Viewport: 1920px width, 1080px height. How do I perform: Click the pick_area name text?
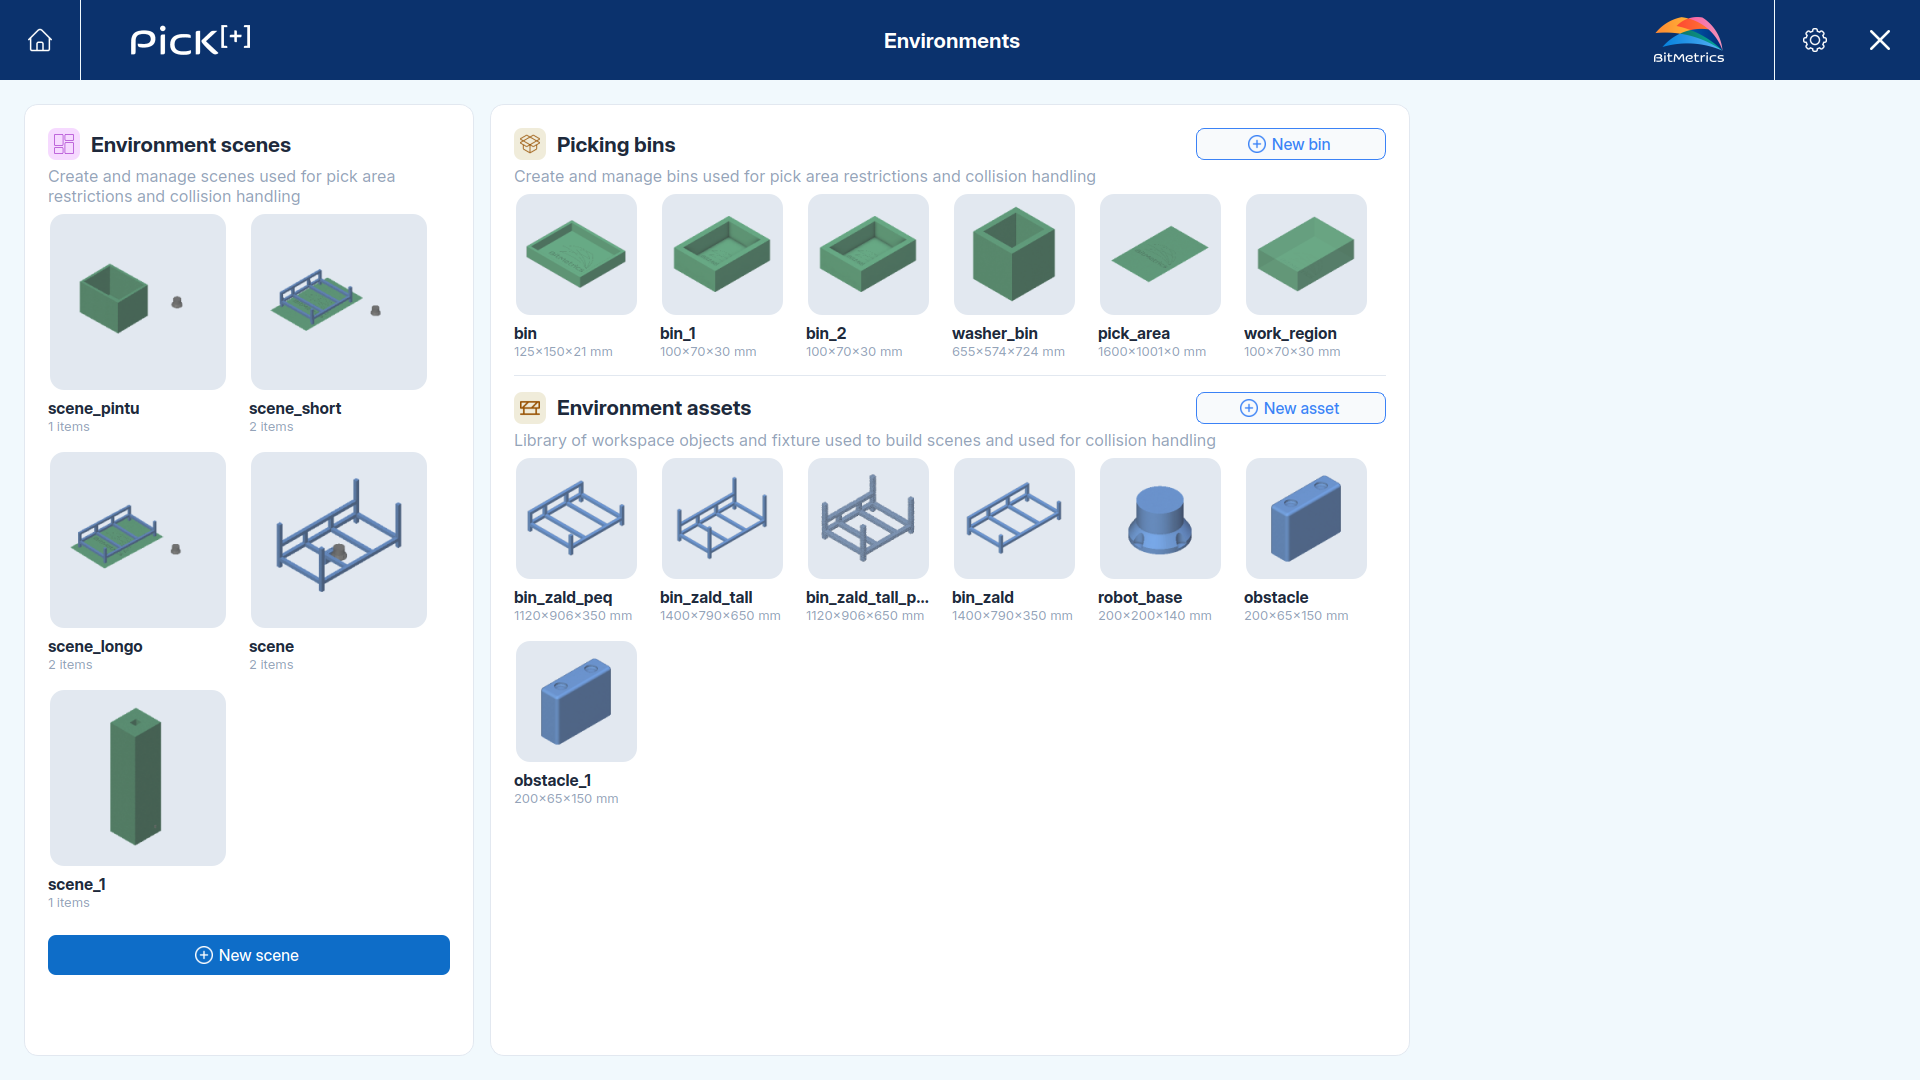(1134, 333)
